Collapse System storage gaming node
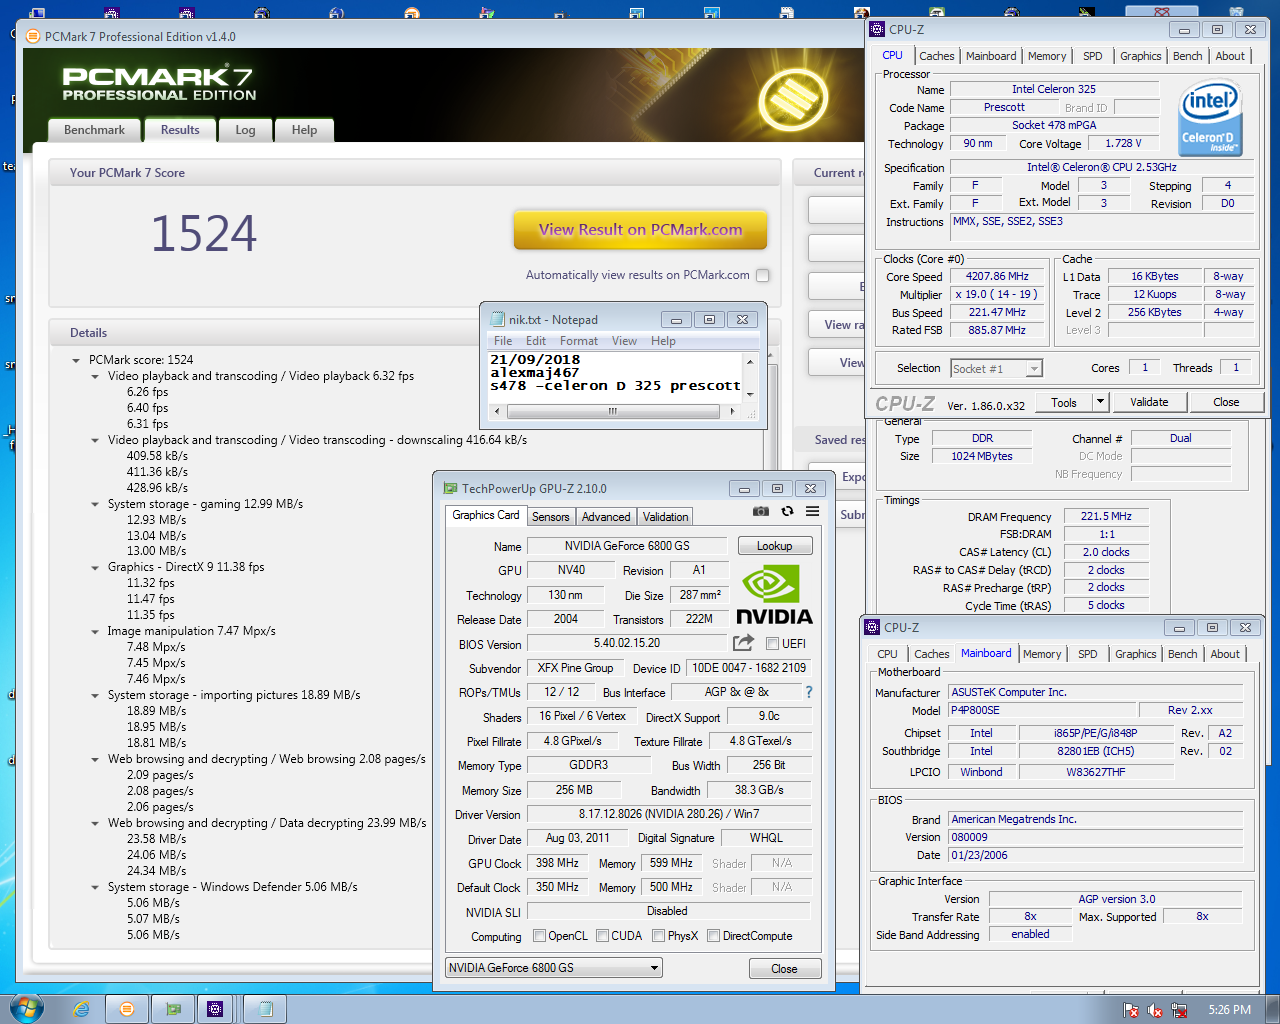This screenshot has width=1280, height=1024. (x=95, y=504)
